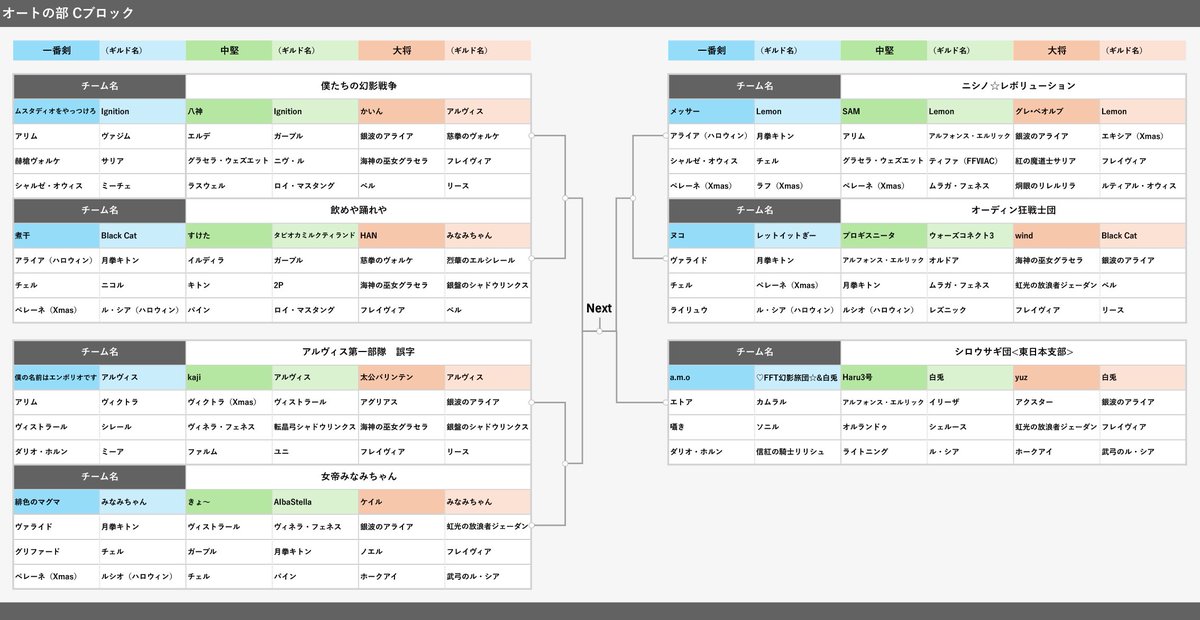Click the グリファード unit cell

(56, 551)
